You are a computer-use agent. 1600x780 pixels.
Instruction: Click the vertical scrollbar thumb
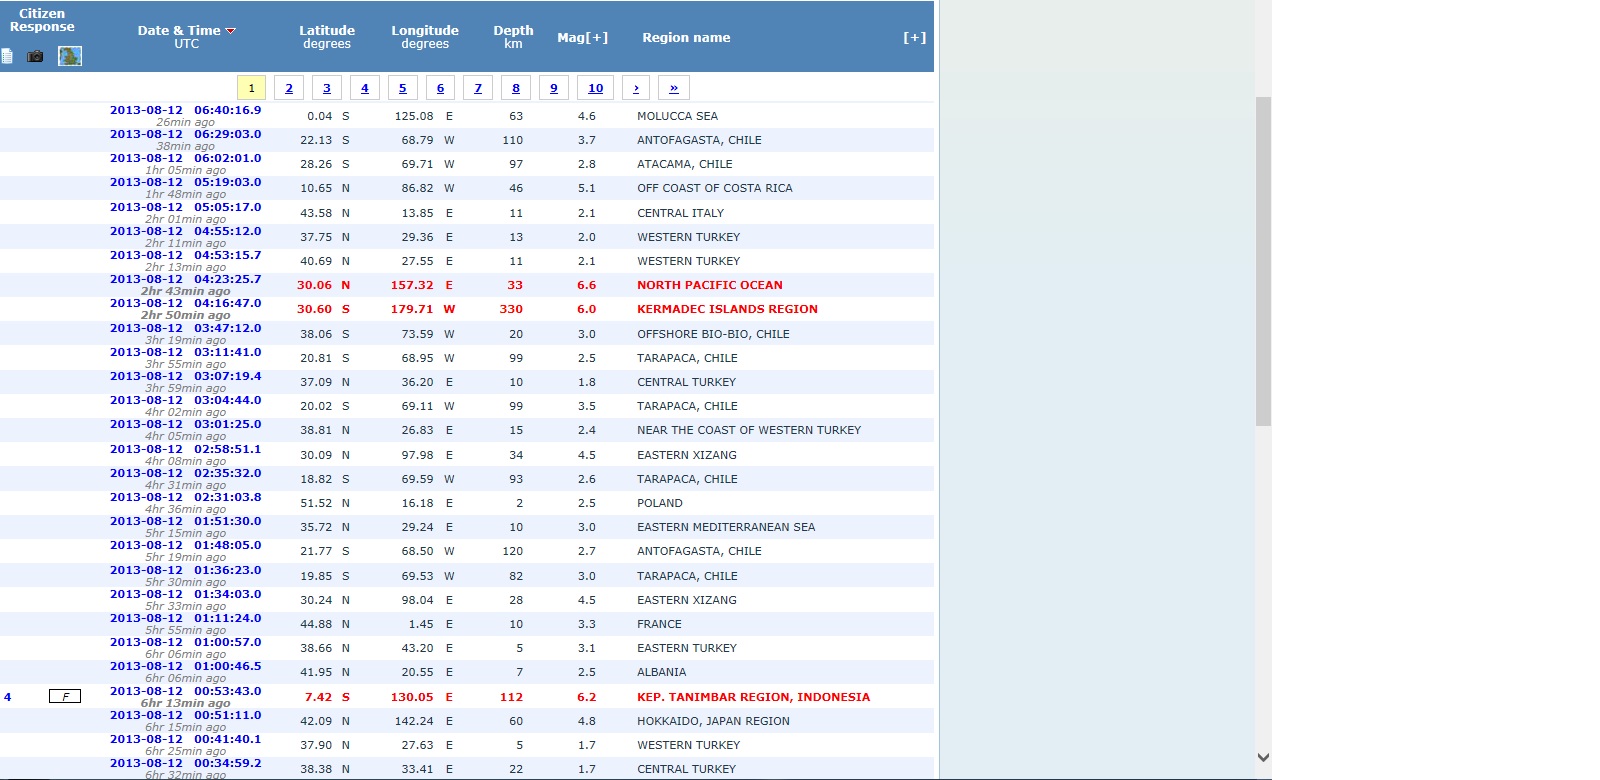pos(1263,261)
